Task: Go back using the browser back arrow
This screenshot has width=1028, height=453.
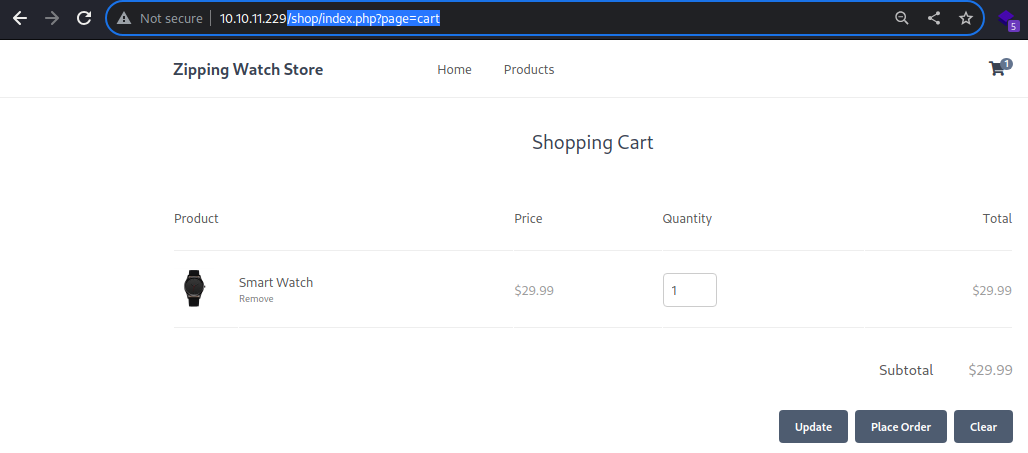Action: (20, 18)
